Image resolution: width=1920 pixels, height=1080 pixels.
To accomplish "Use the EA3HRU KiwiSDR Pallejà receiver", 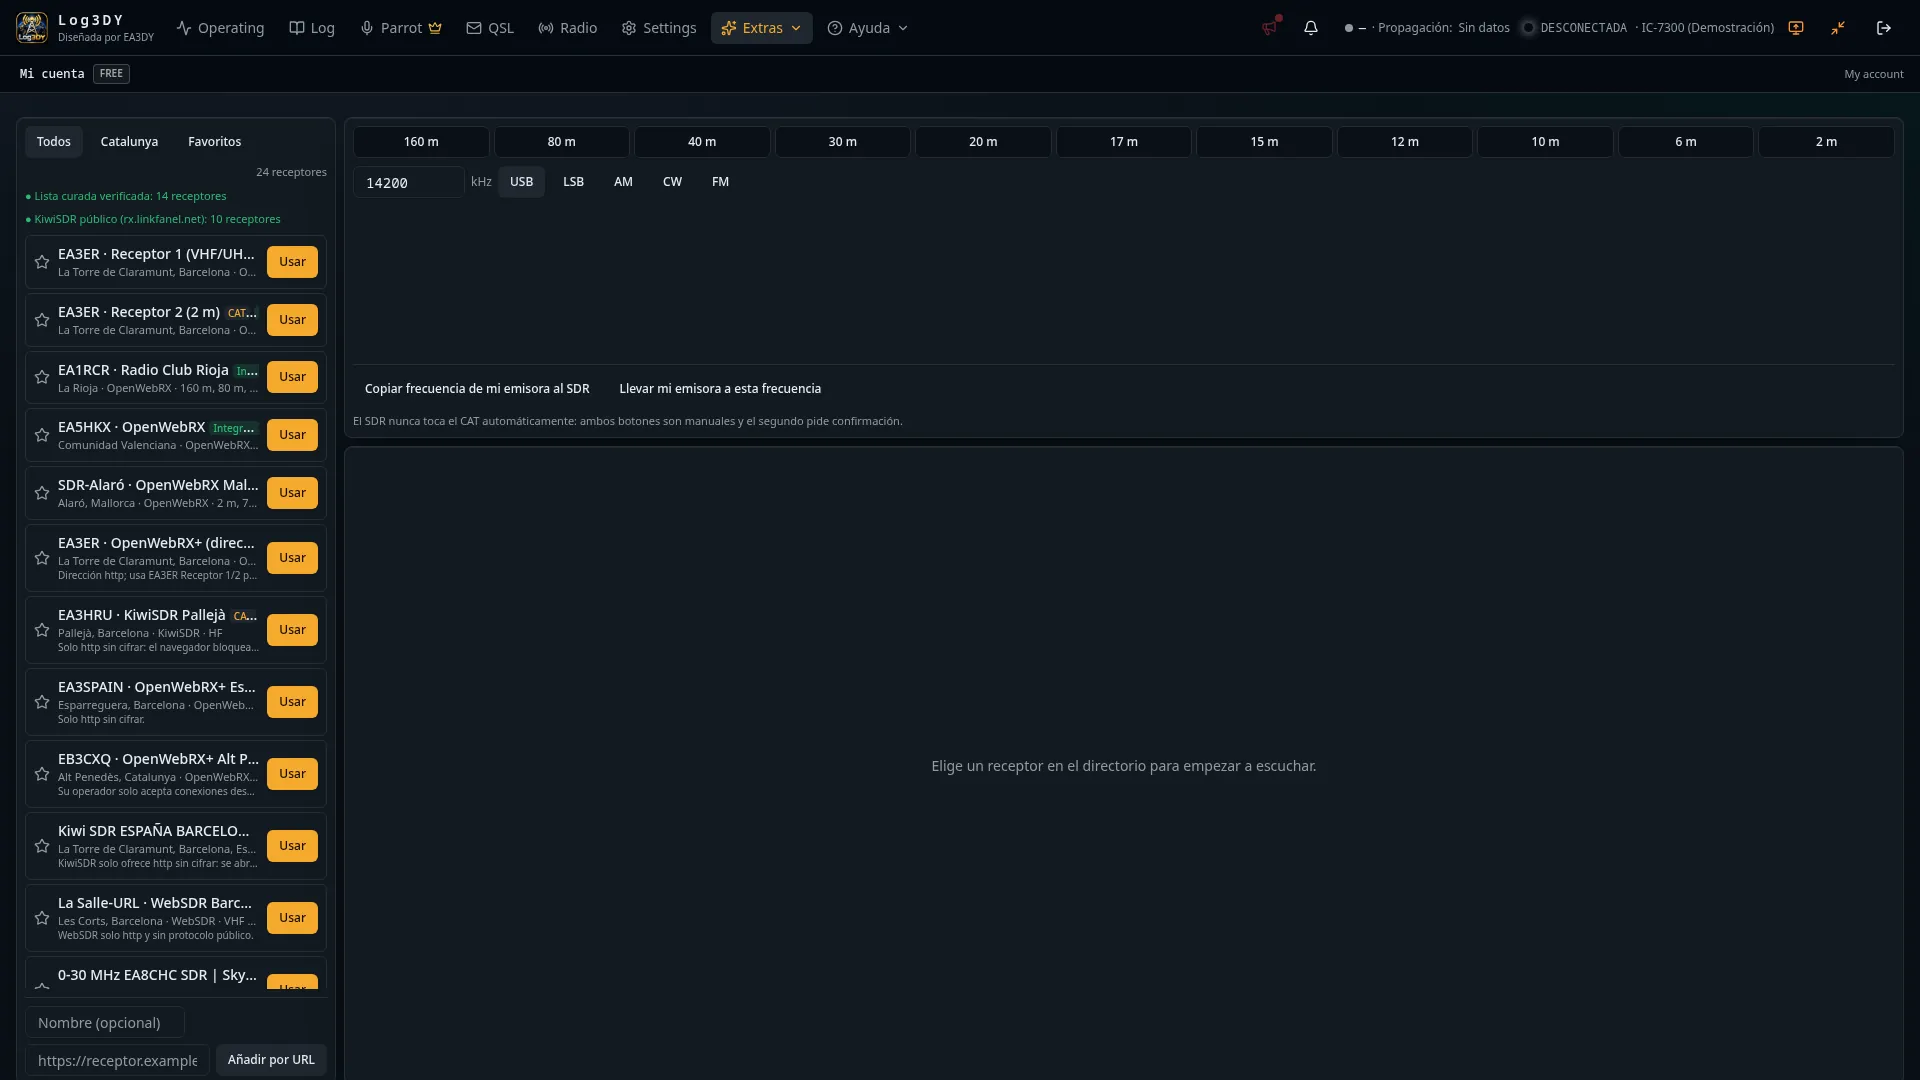I will click(292, 630).
